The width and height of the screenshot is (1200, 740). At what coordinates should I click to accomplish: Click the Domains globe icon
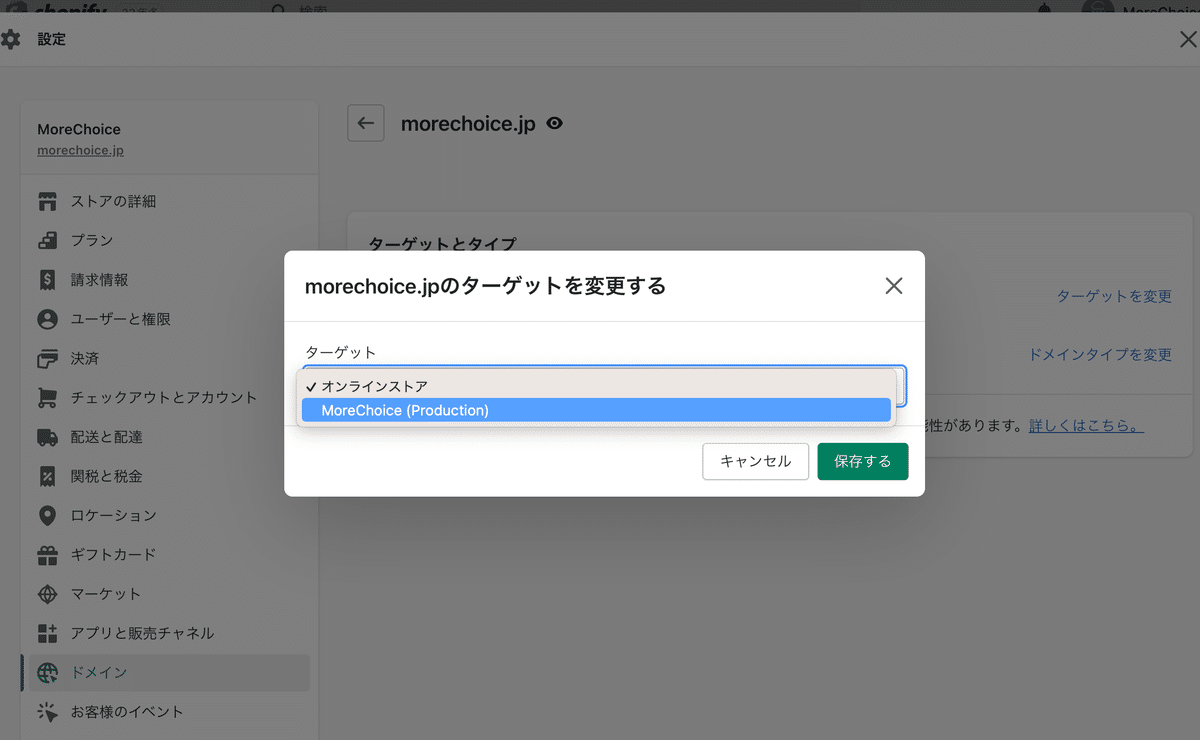(x=47, y=673)
